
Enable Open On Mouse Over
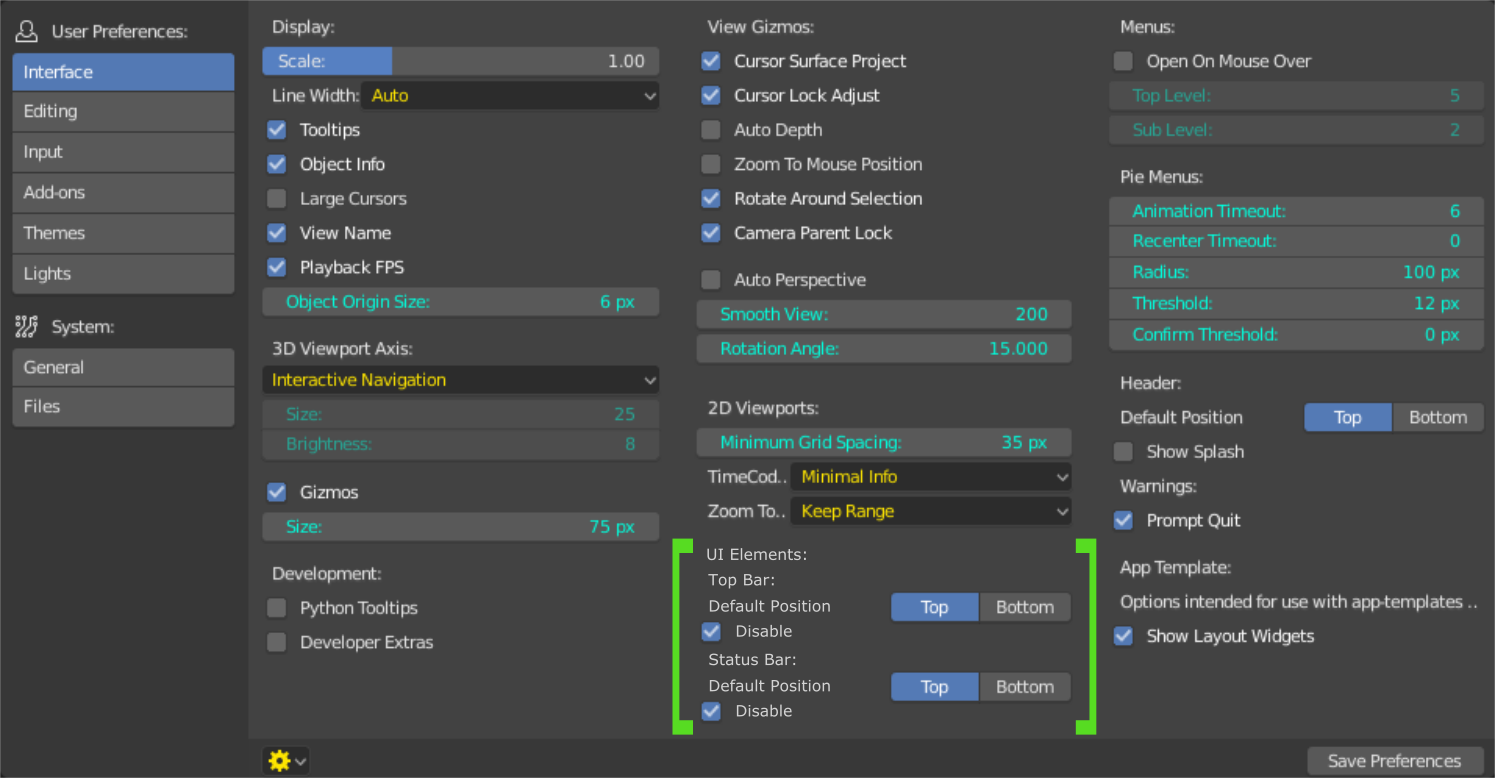tap(1124, 61)
